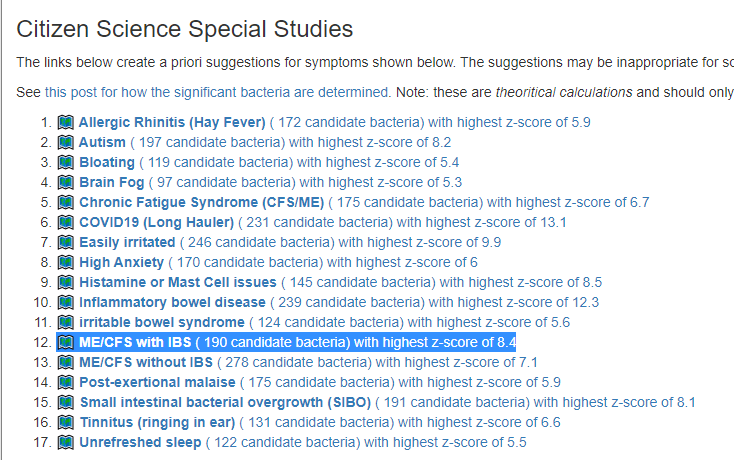734x460 pixels.
Task: Select the Easily irritated study link
Action: coord(127,242)
